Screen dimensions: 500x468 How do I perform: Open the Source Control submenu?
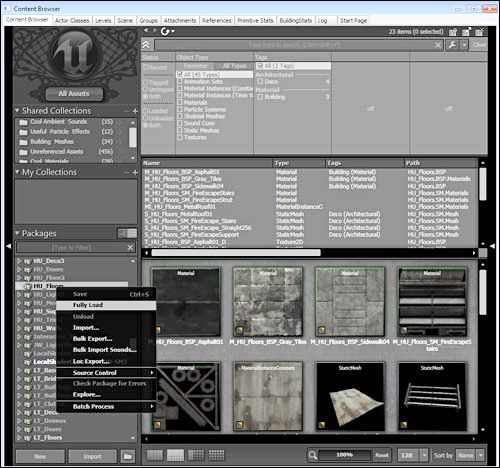(x=106, y=373)
